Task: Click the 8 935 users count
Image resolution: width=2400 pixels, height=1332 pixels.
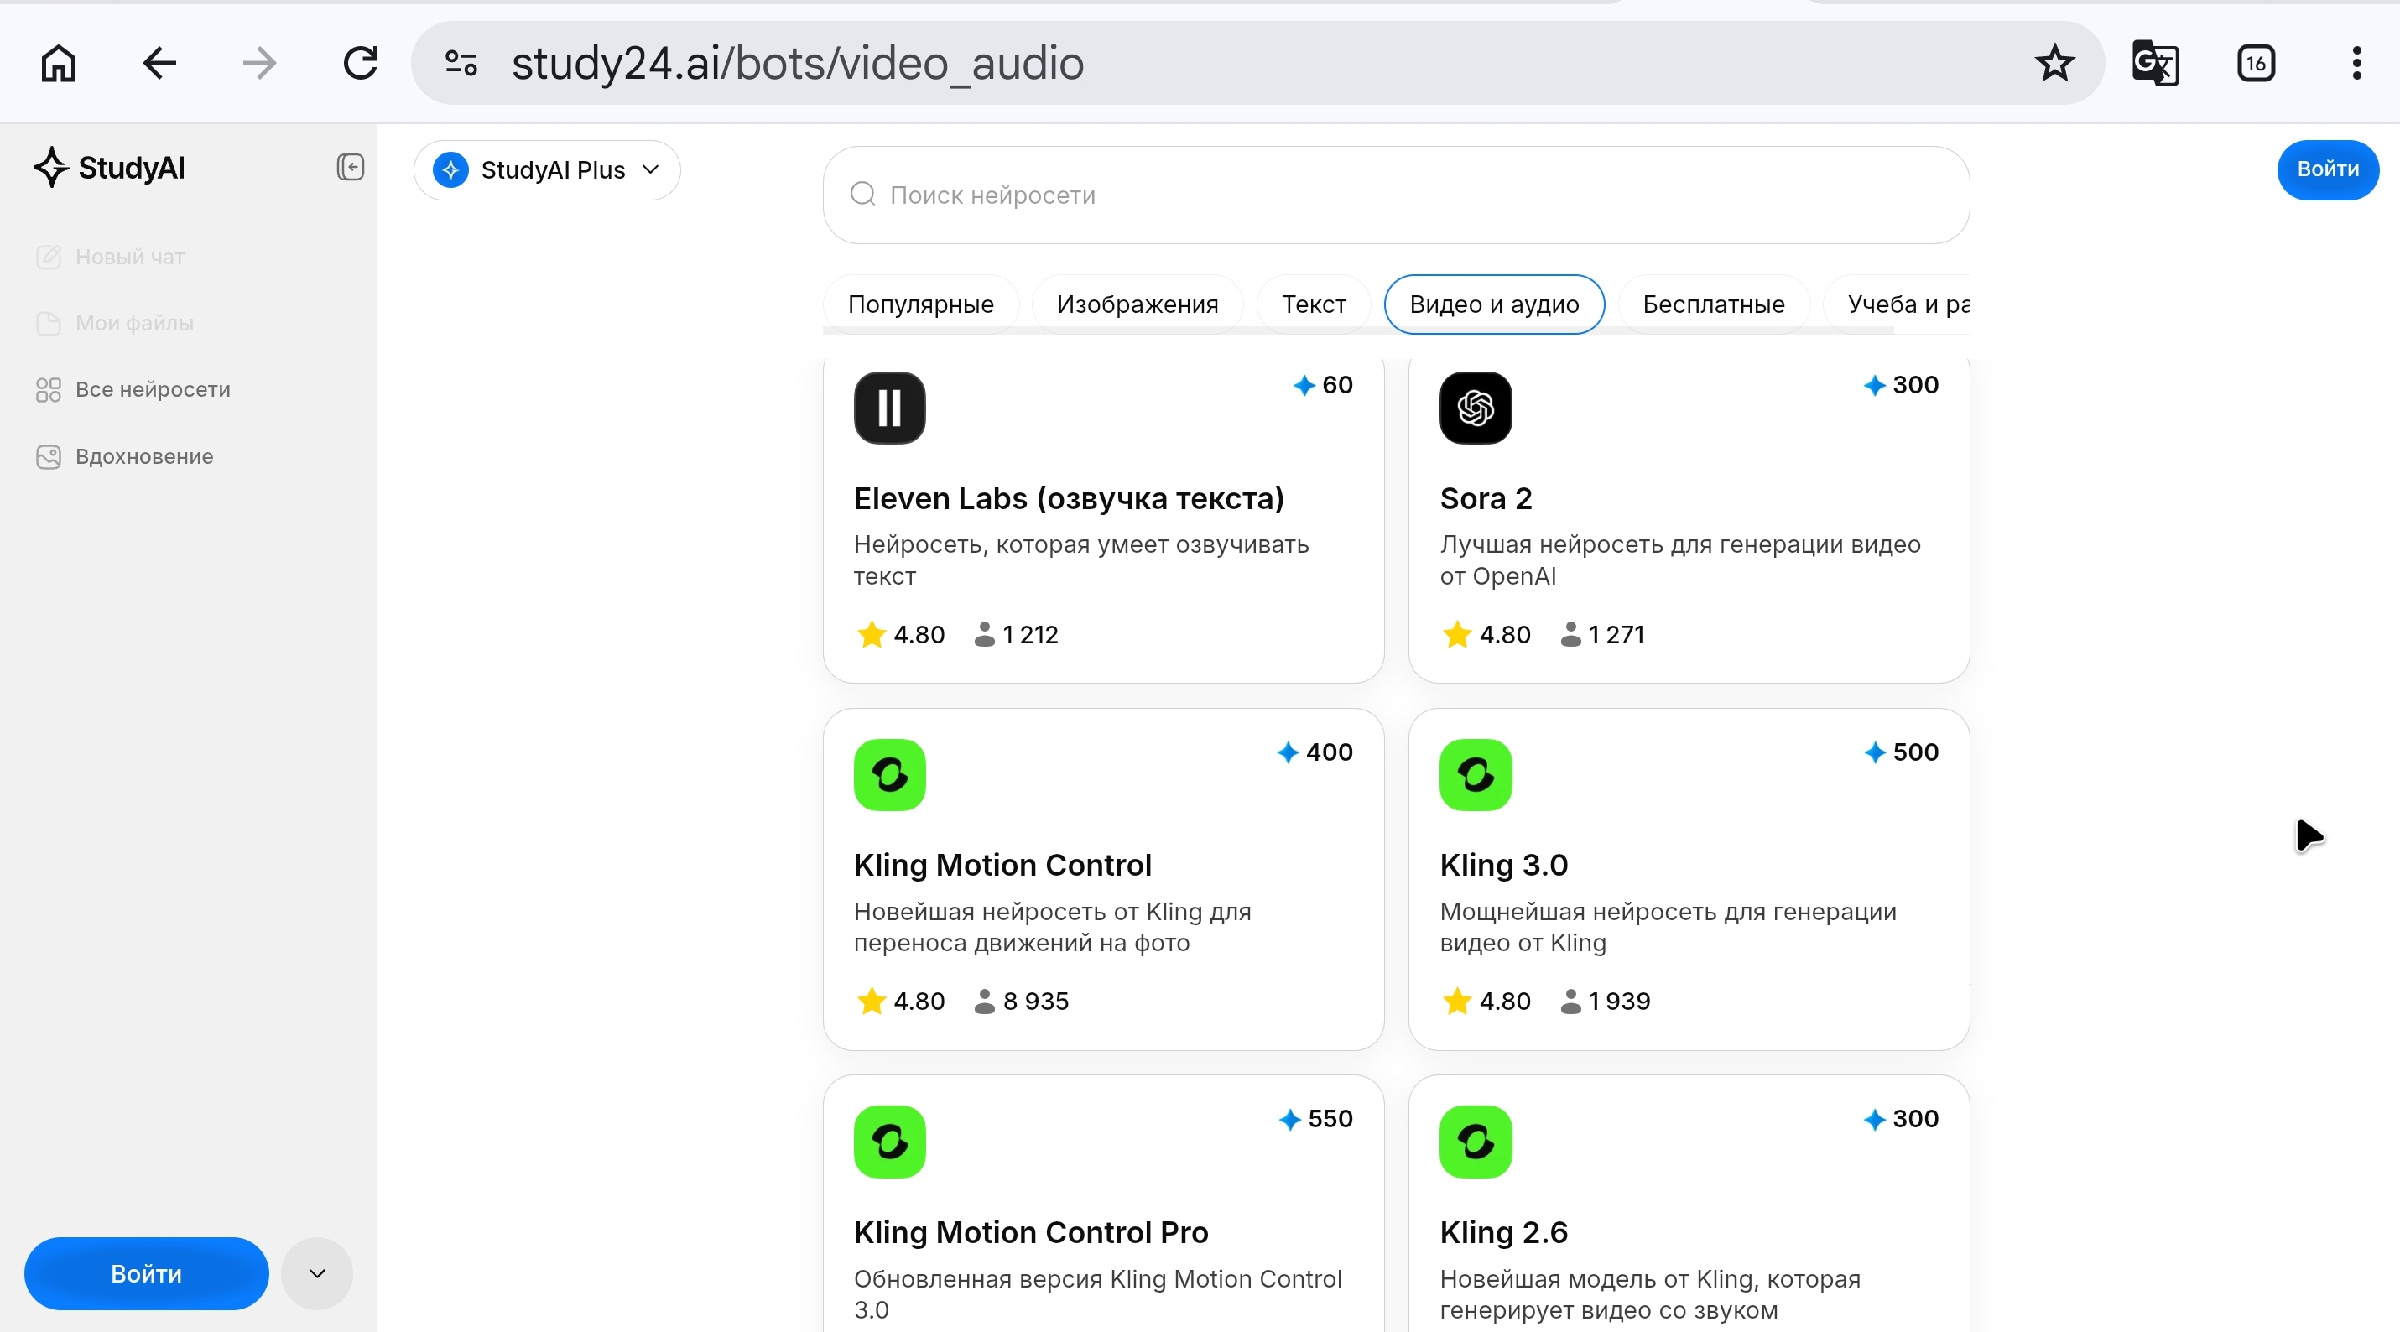Action: (x=1036, y=1001)
